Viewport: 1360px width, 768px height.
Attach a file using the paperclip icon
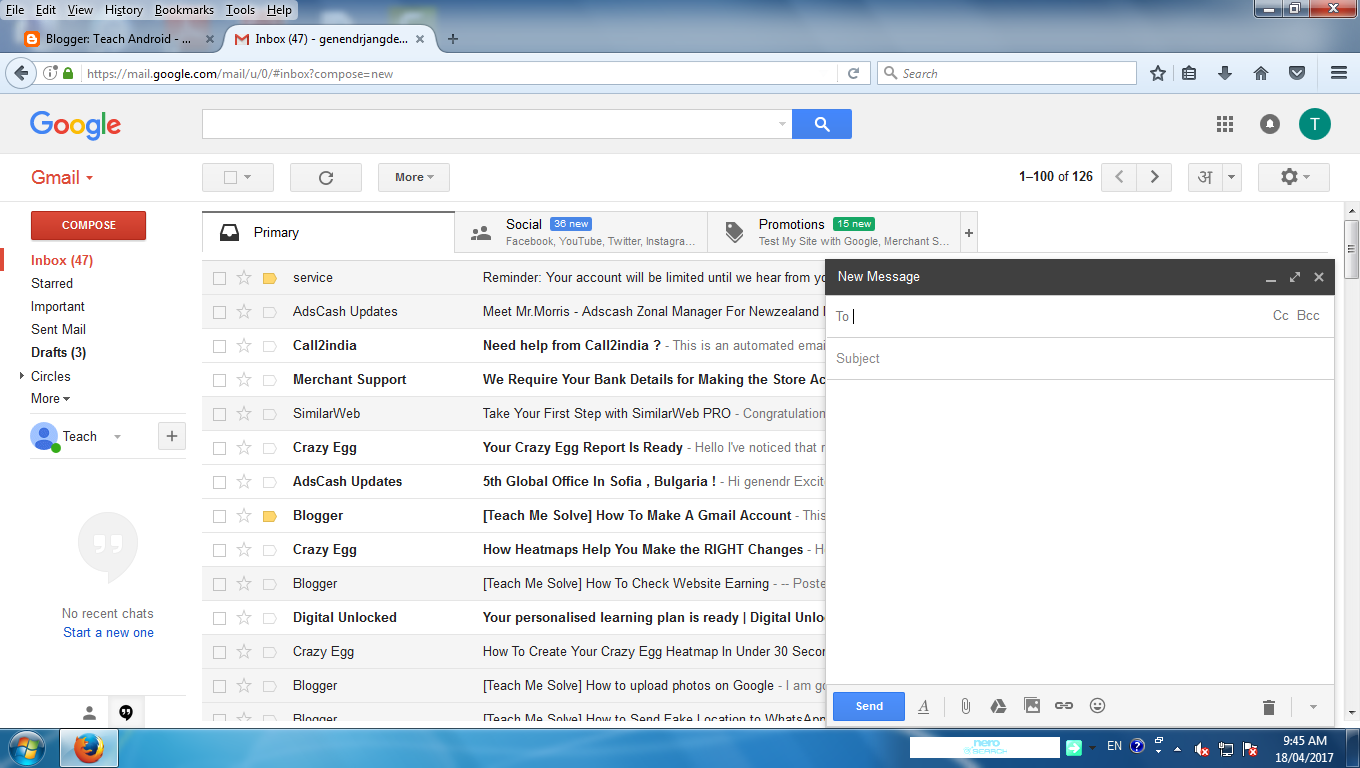click(x=965, y=706)
